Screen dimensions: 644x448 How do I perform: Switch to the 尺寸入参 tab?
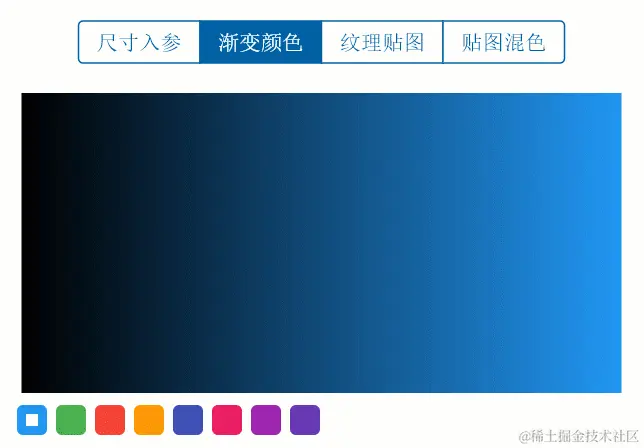click(x=139, y=42)
